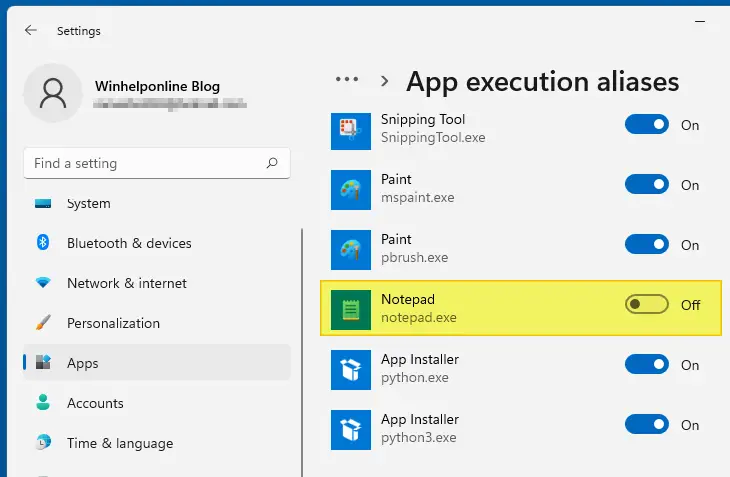This screenshot has width=730, height=477.
Task: Select the Apps category
Action: click(157, 363)
